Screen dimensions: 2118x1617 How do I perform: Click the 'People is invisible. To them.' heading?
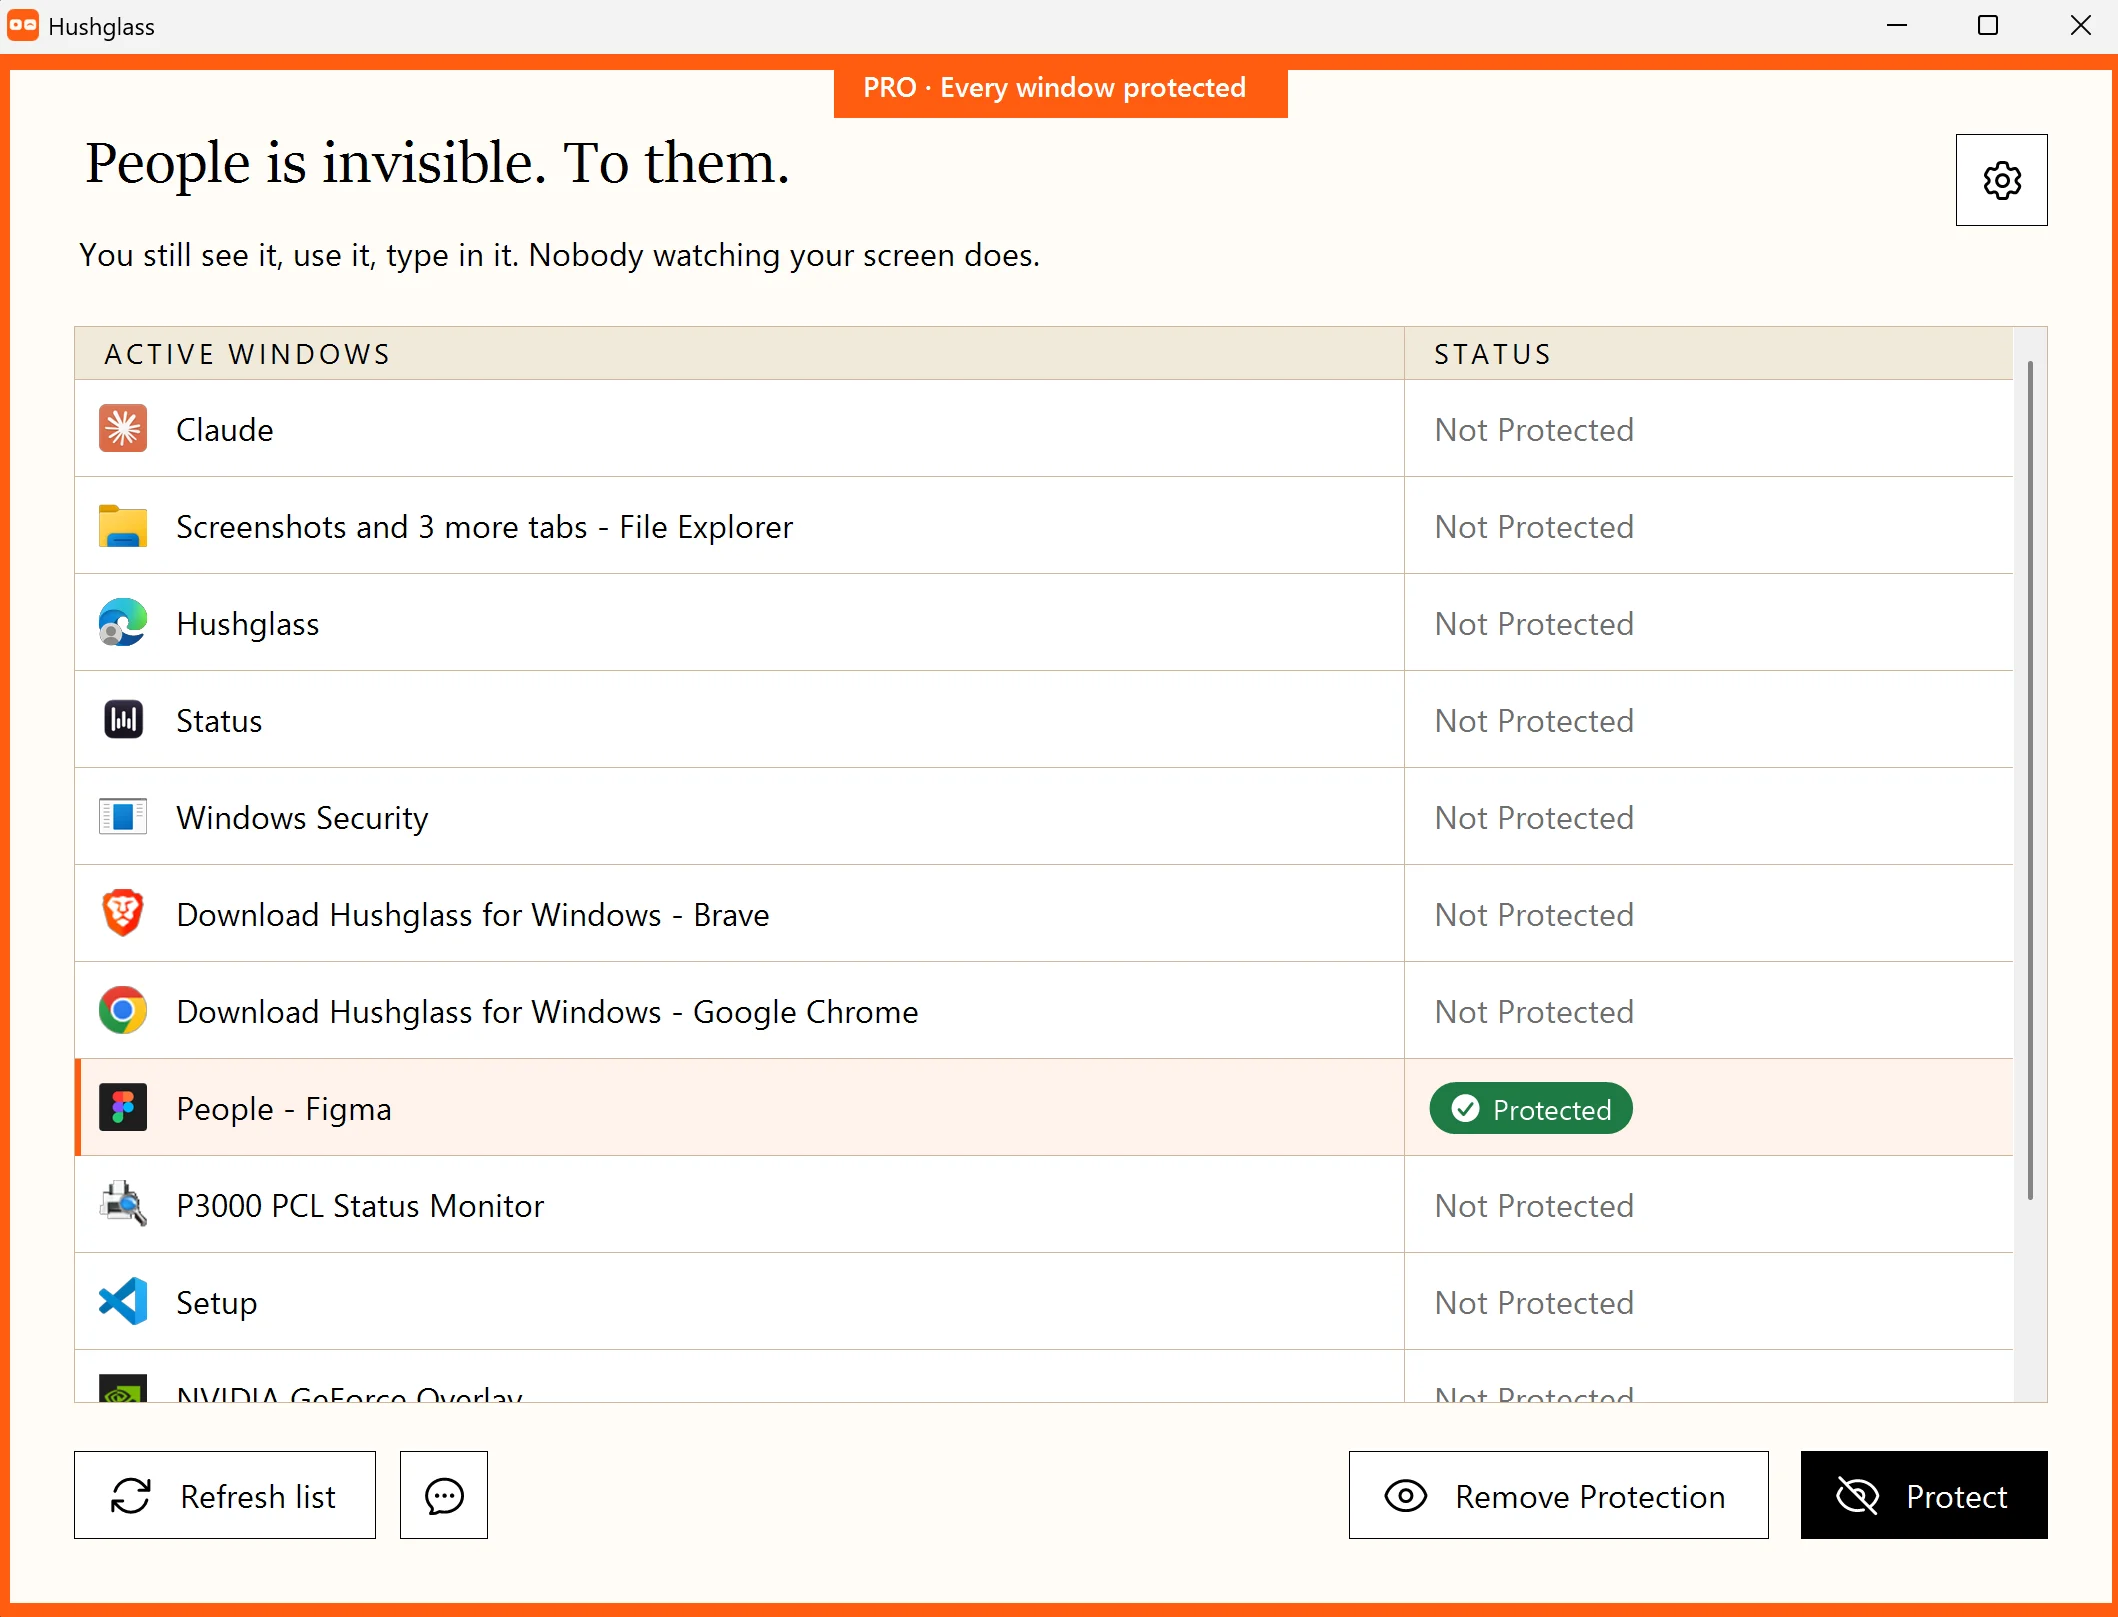(438, 163)
